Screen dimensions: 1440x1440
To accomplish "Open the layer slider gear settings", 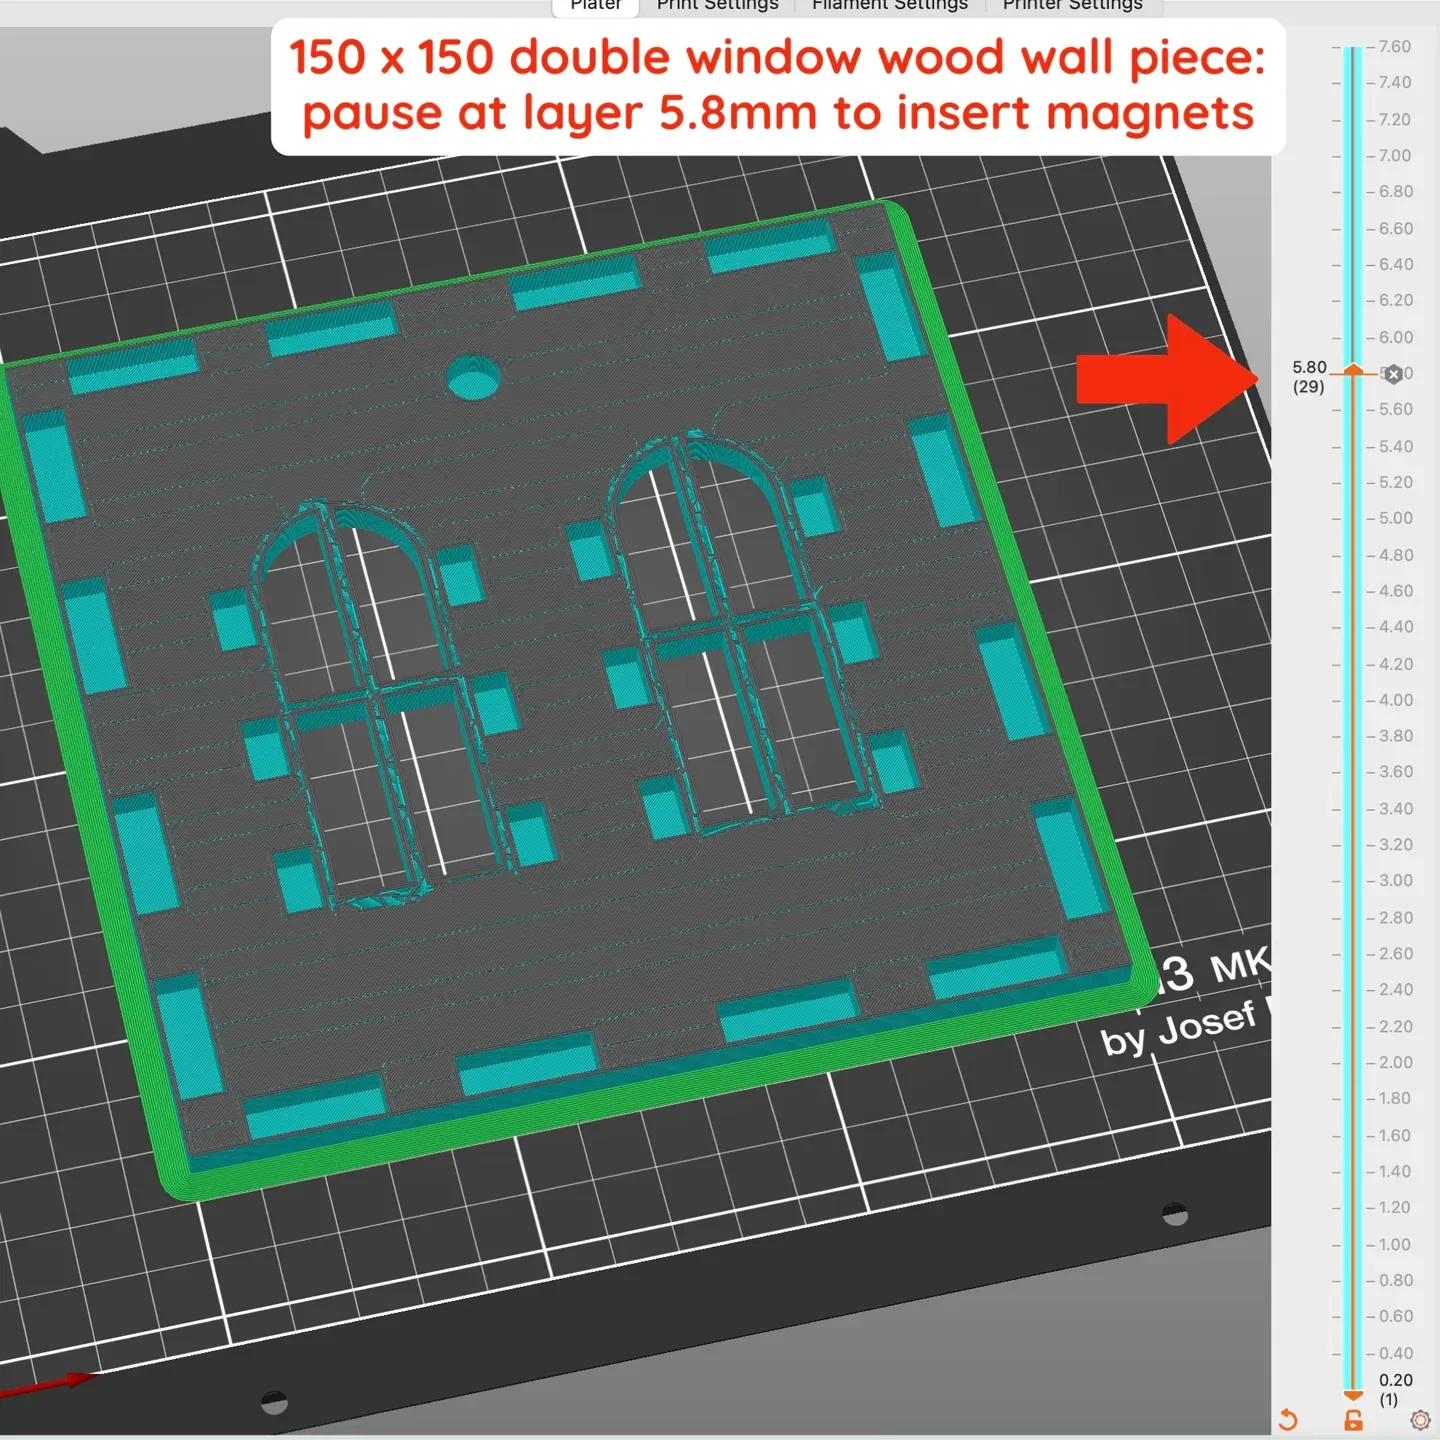I will tap(1420, 1420).
